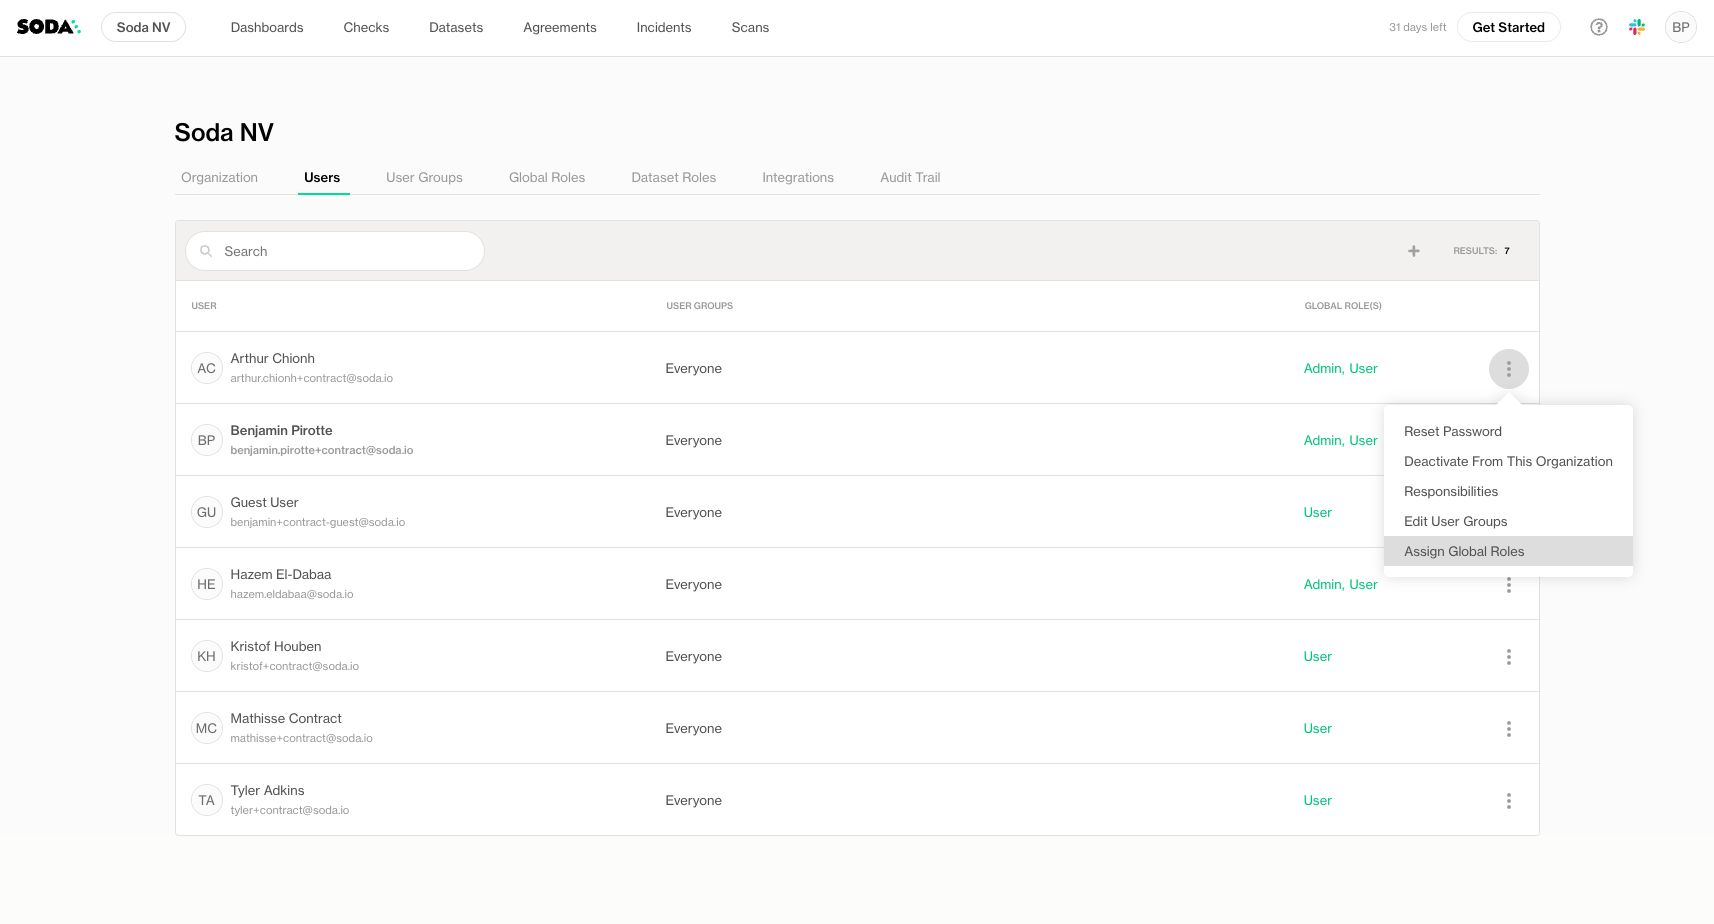Click Tyler Adkins' TA avatar
The image size is (1714, 924).
pyautogui.click(x=206, y=800)
